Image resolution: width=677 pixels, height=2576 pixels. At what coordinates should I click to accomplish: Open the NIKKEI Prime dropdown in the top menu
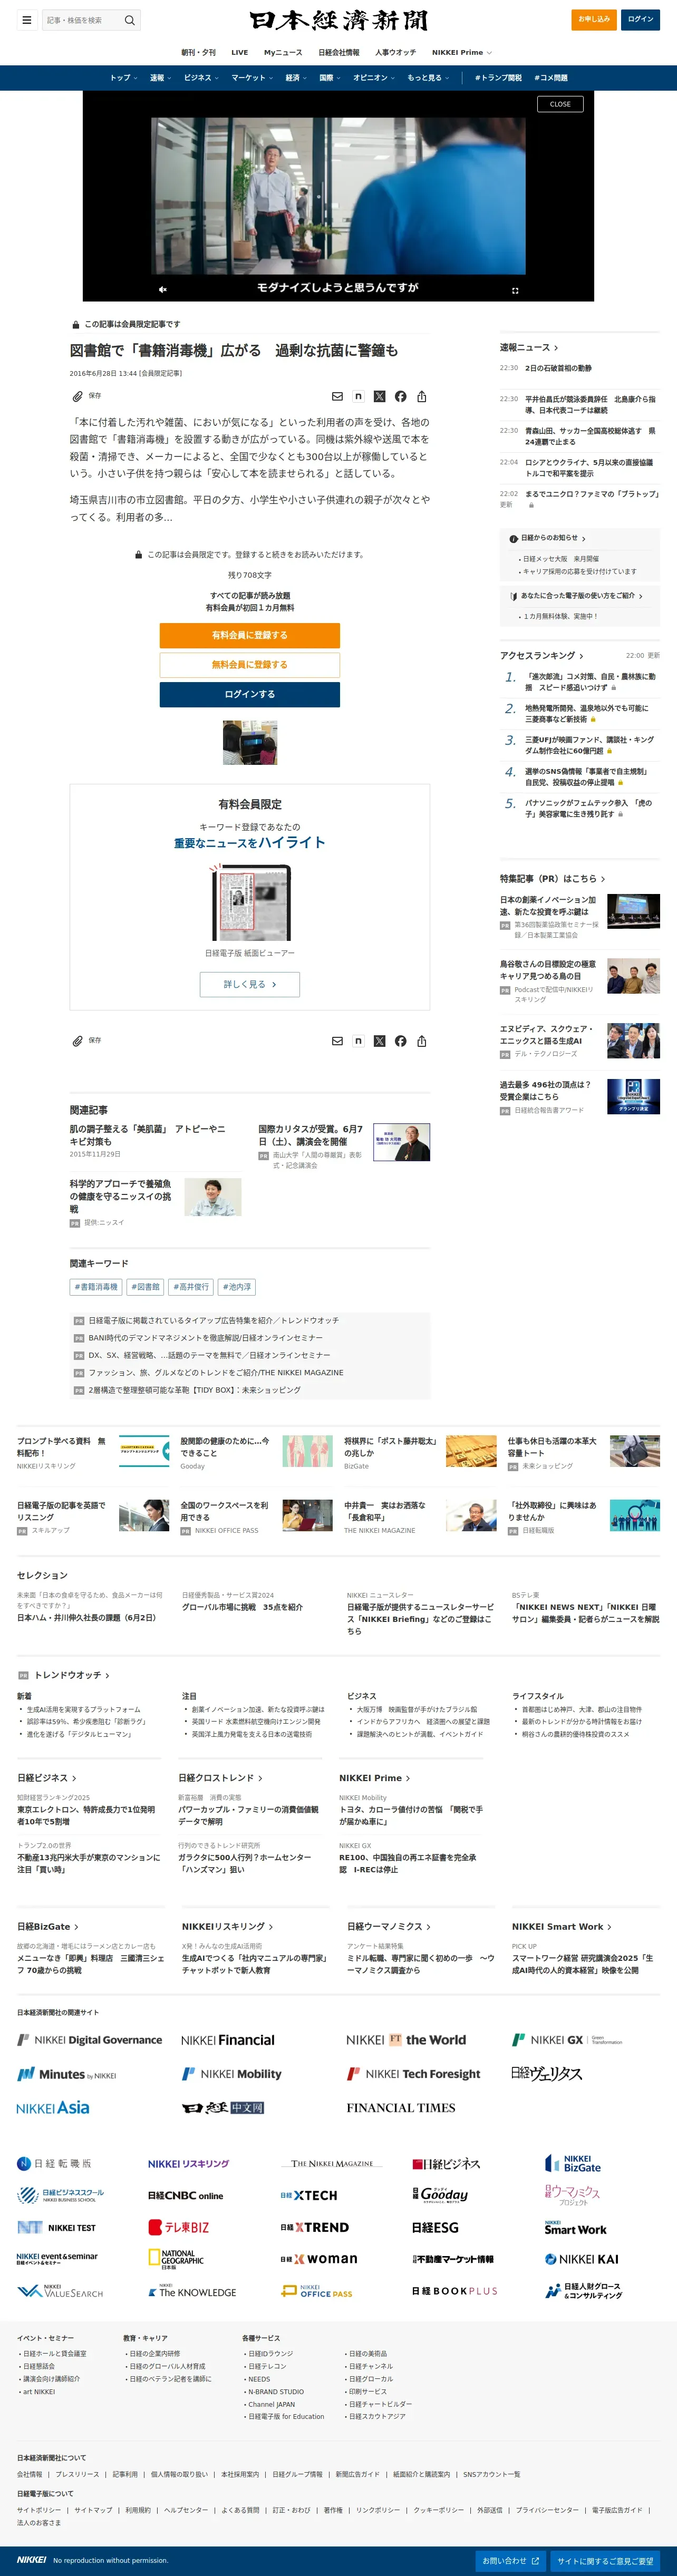(462, 52)
